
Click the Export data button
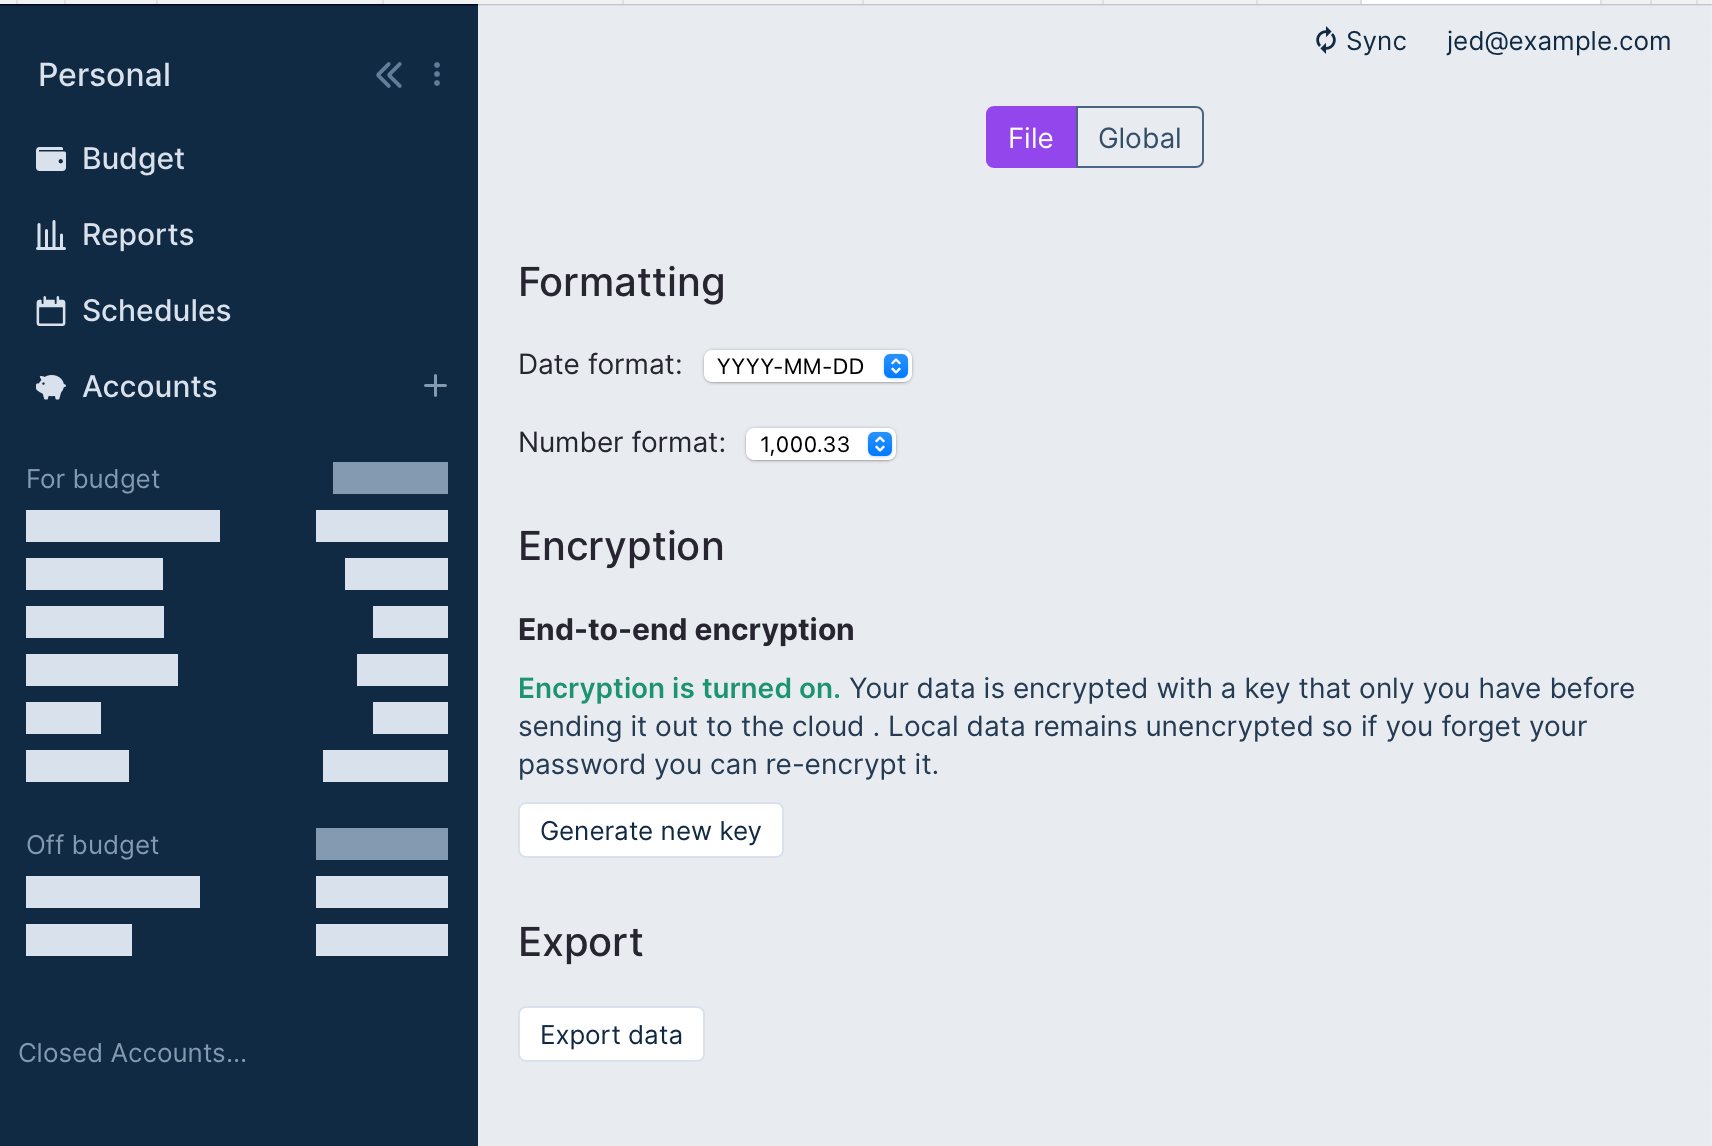click(612, 1034)
